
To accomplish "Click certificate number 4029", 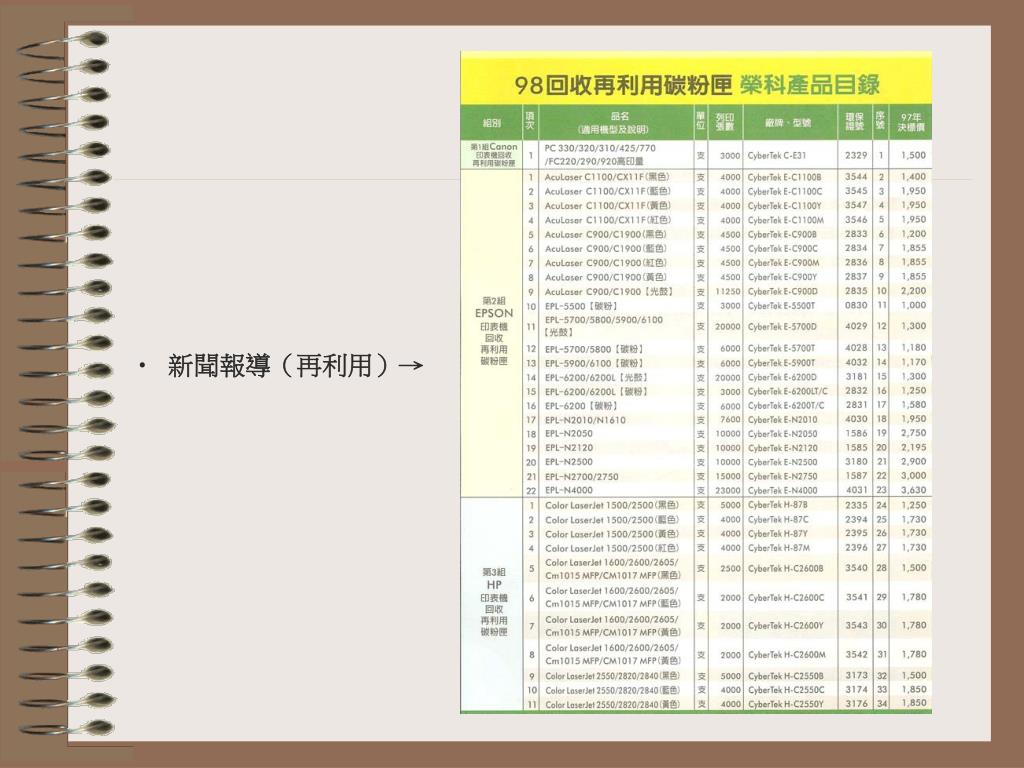I will [x=856, y=326].
